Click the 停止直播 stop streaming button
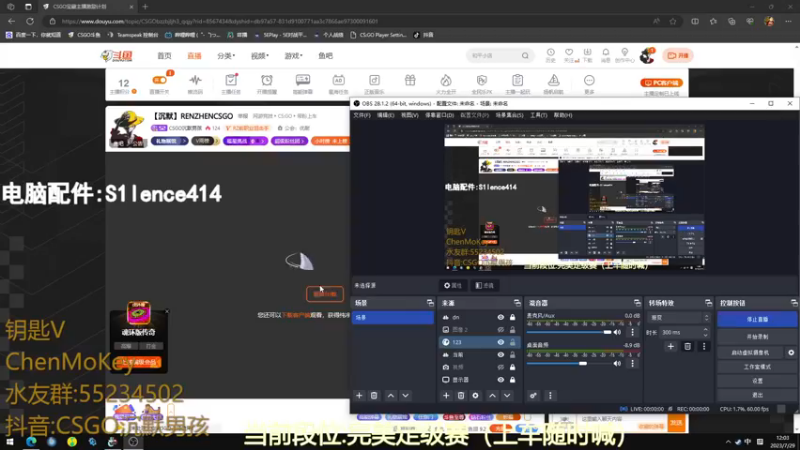The image size is (800, 450). (757, 319)
